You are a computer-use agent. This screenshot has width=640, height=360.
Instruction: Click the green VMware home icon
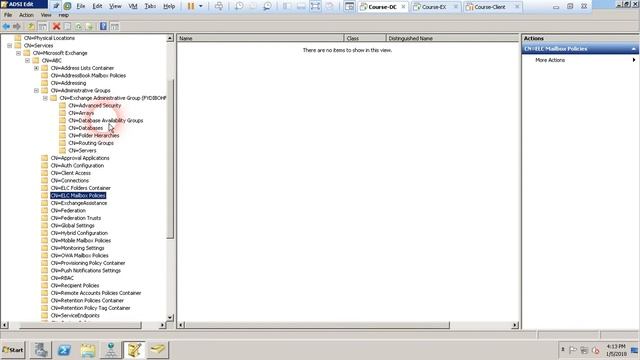(x=67, y=6)
